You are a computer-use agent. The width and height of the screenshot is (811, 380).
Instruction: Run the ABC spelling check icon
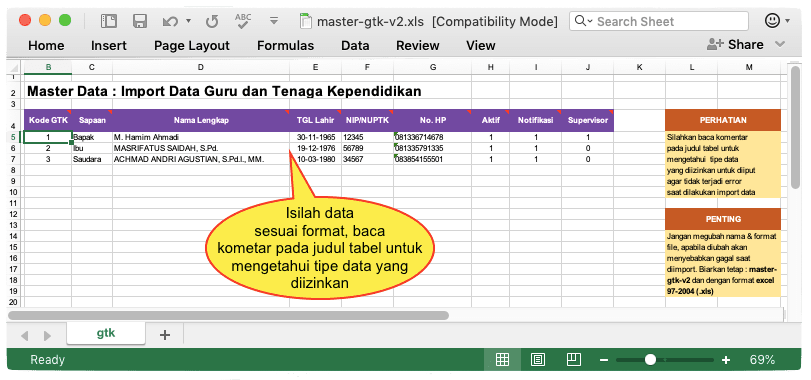point(243,21)
